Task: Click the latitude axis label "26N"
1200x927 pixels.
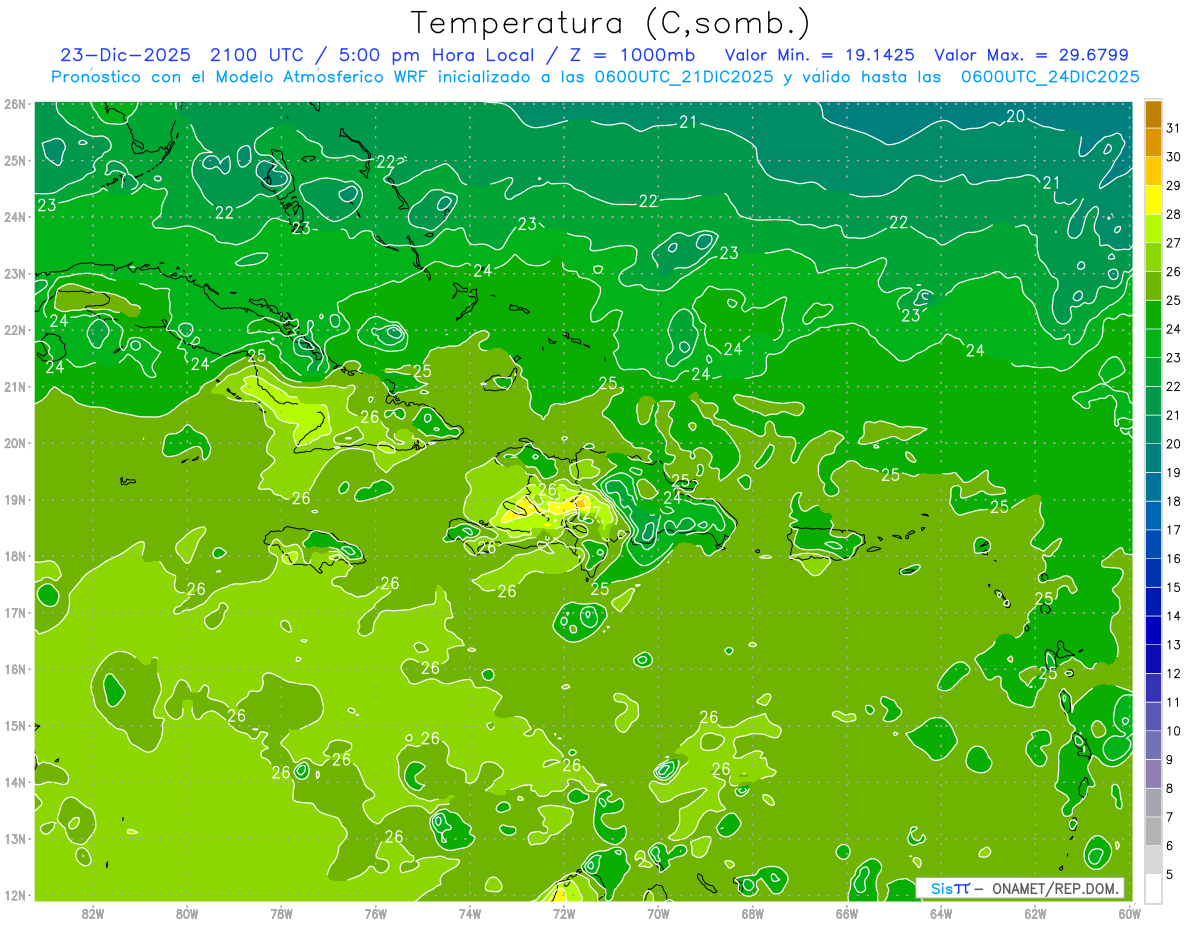Action: point(14,104)
